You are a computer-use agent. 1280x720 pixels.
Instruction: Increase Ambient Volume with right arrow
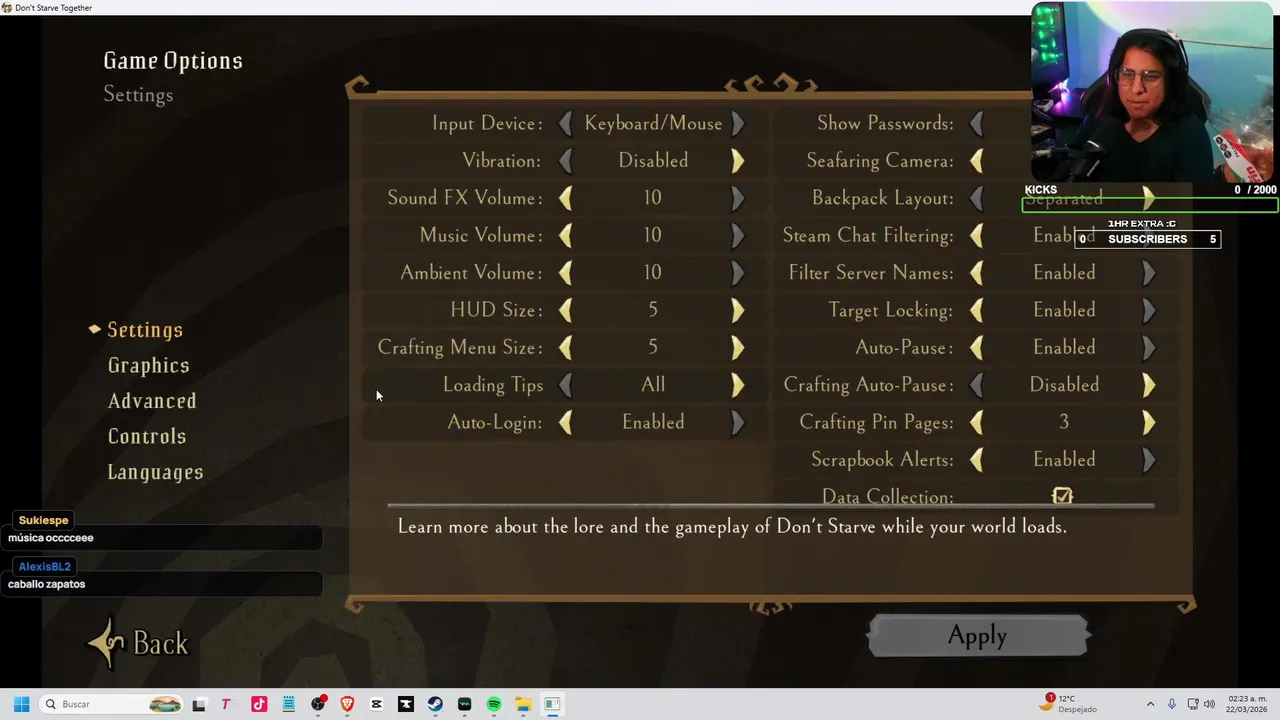(737, 273)
